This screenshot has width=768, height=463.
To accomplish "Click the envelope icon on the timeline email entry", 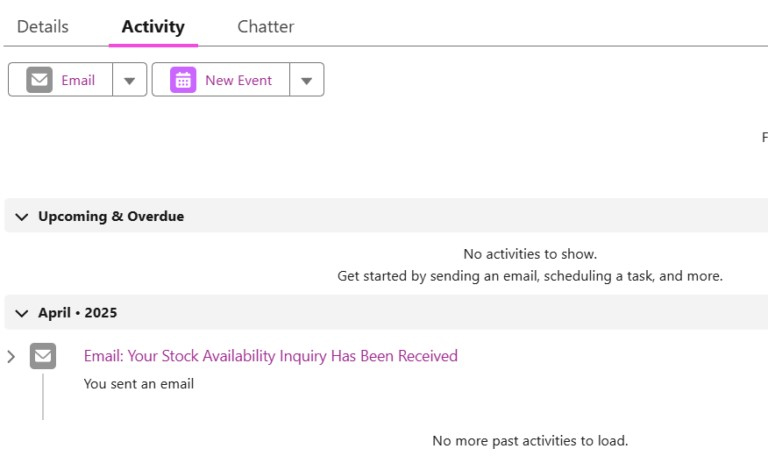I will click(43, 356).
